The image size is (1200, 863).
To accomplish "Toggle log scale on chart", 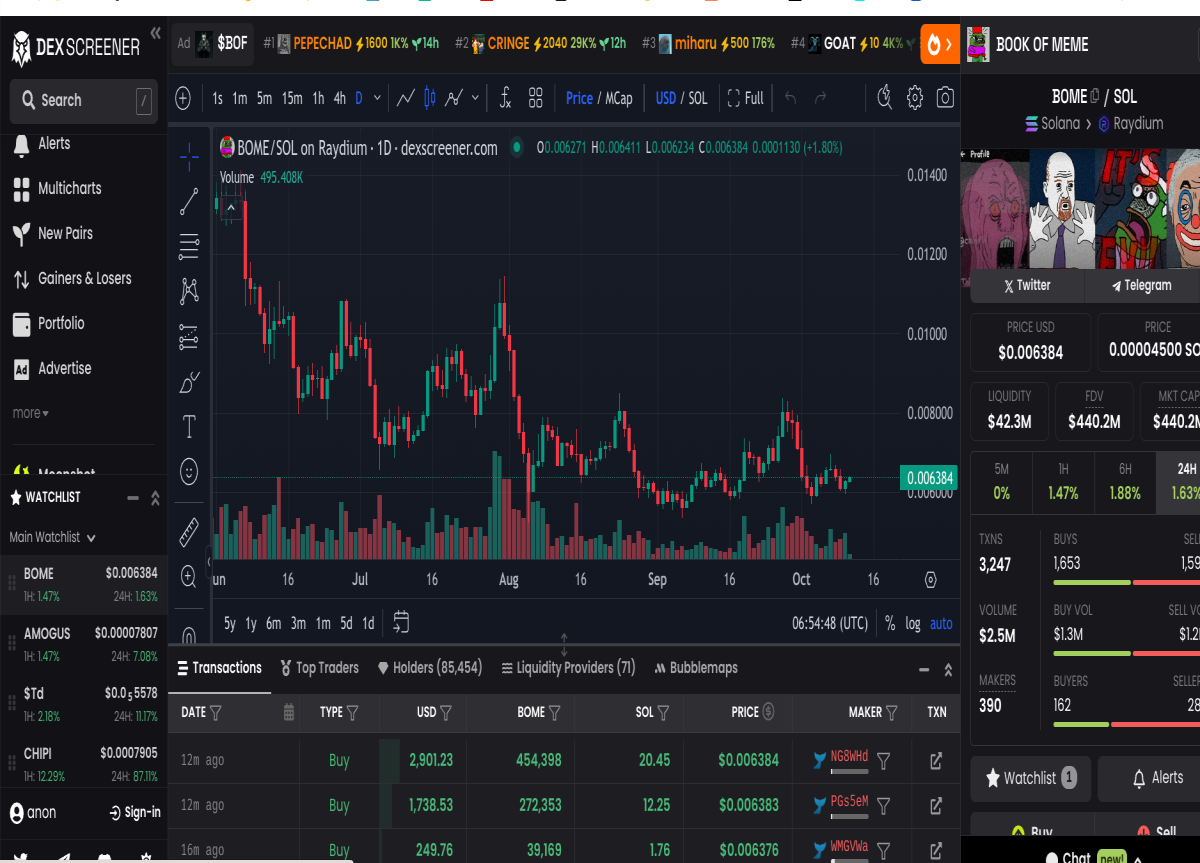I will 913,623.
